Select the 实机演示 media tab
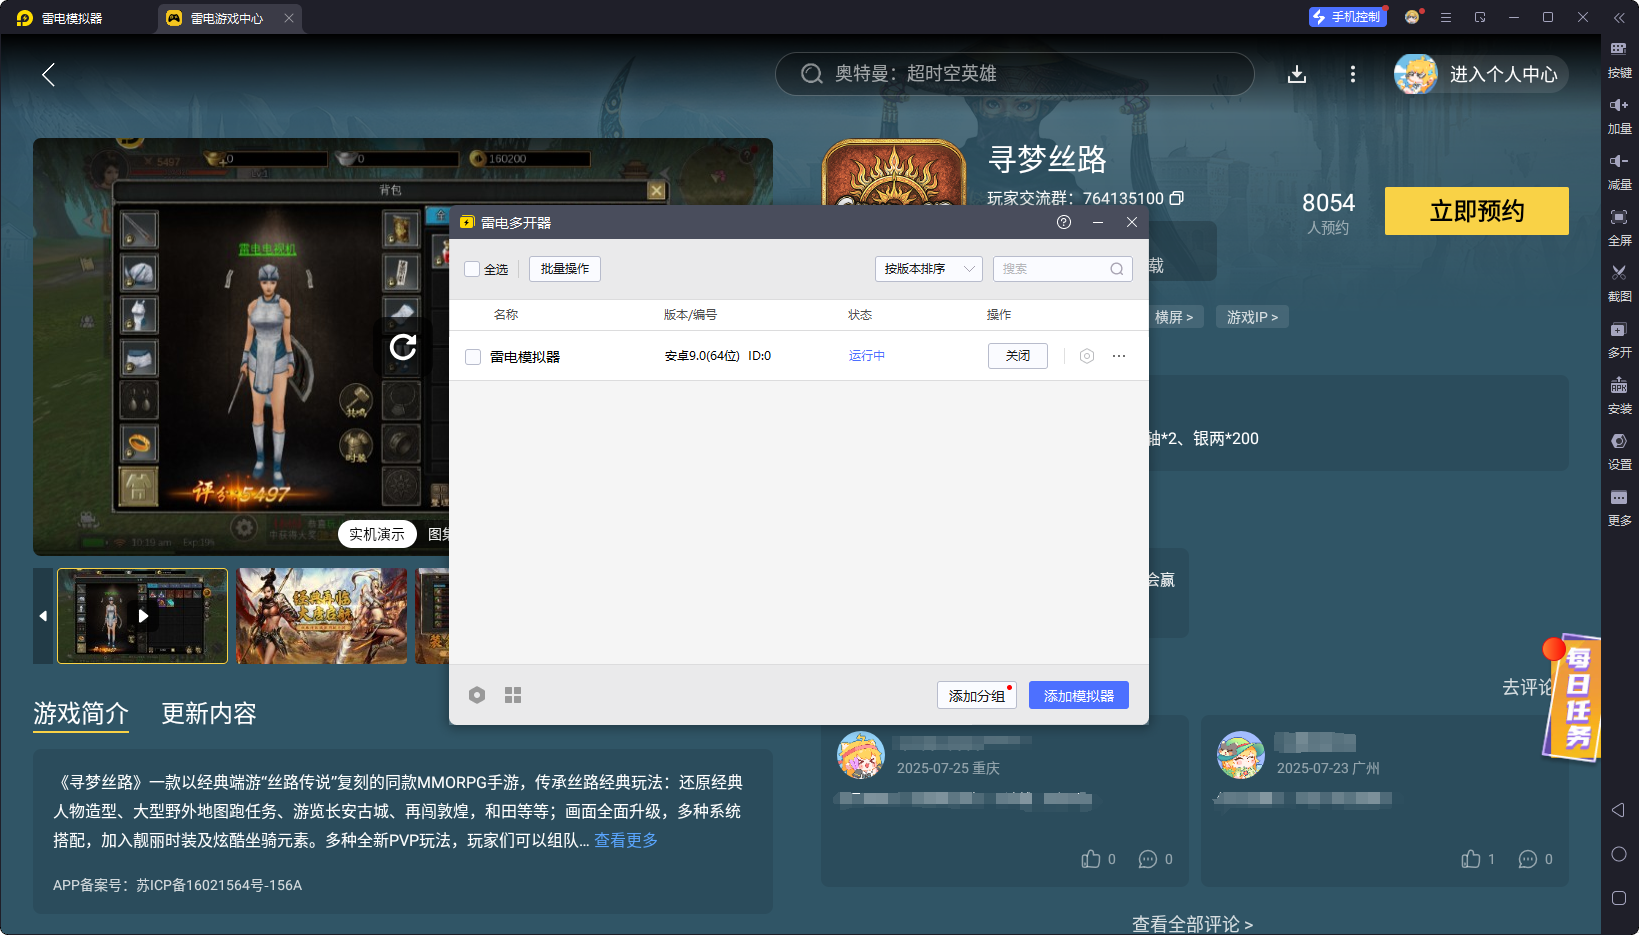The width and height of the screenshot is (1639, 935). 377,534
